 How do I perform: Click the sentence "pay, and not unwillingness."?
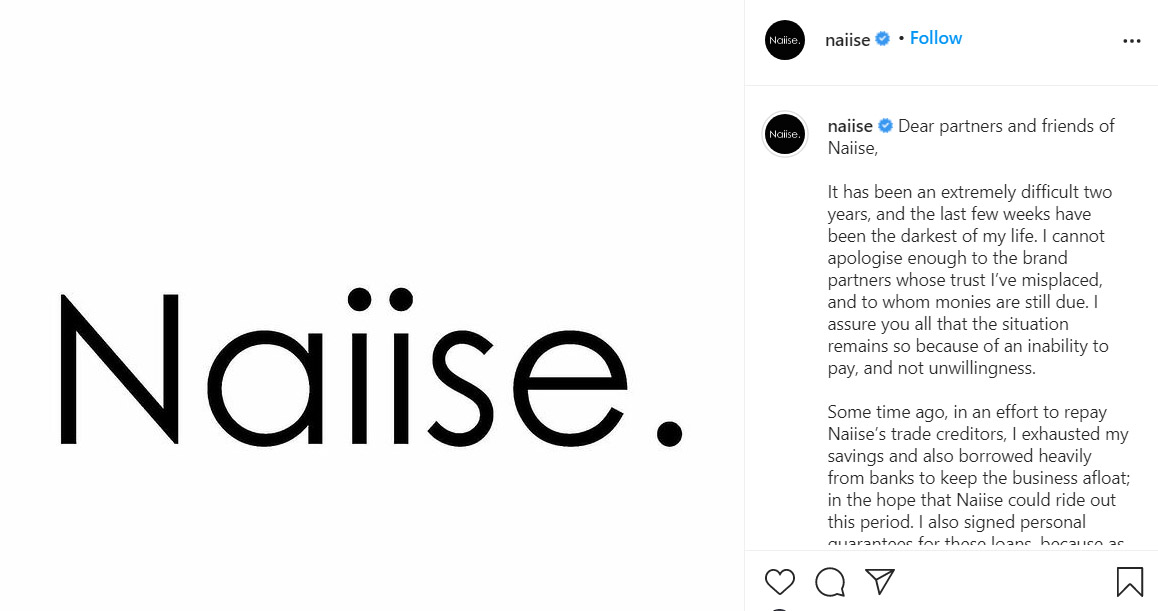(931, 368)
